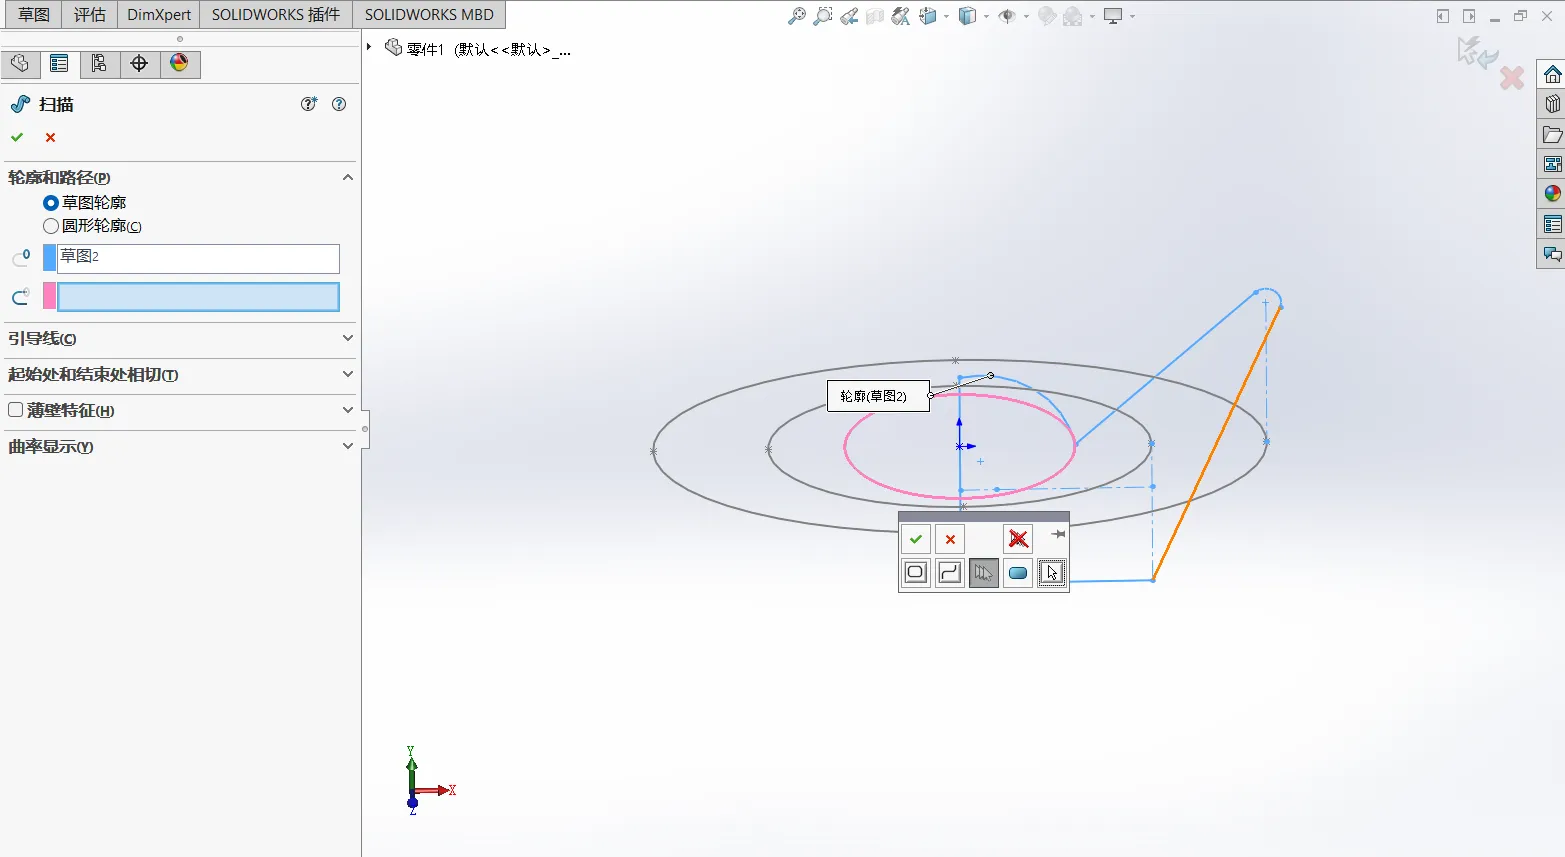Open the DimXpertManager crosshair tab icon
The width and height of the screenshot is (1565, 857).
(139, 64)
